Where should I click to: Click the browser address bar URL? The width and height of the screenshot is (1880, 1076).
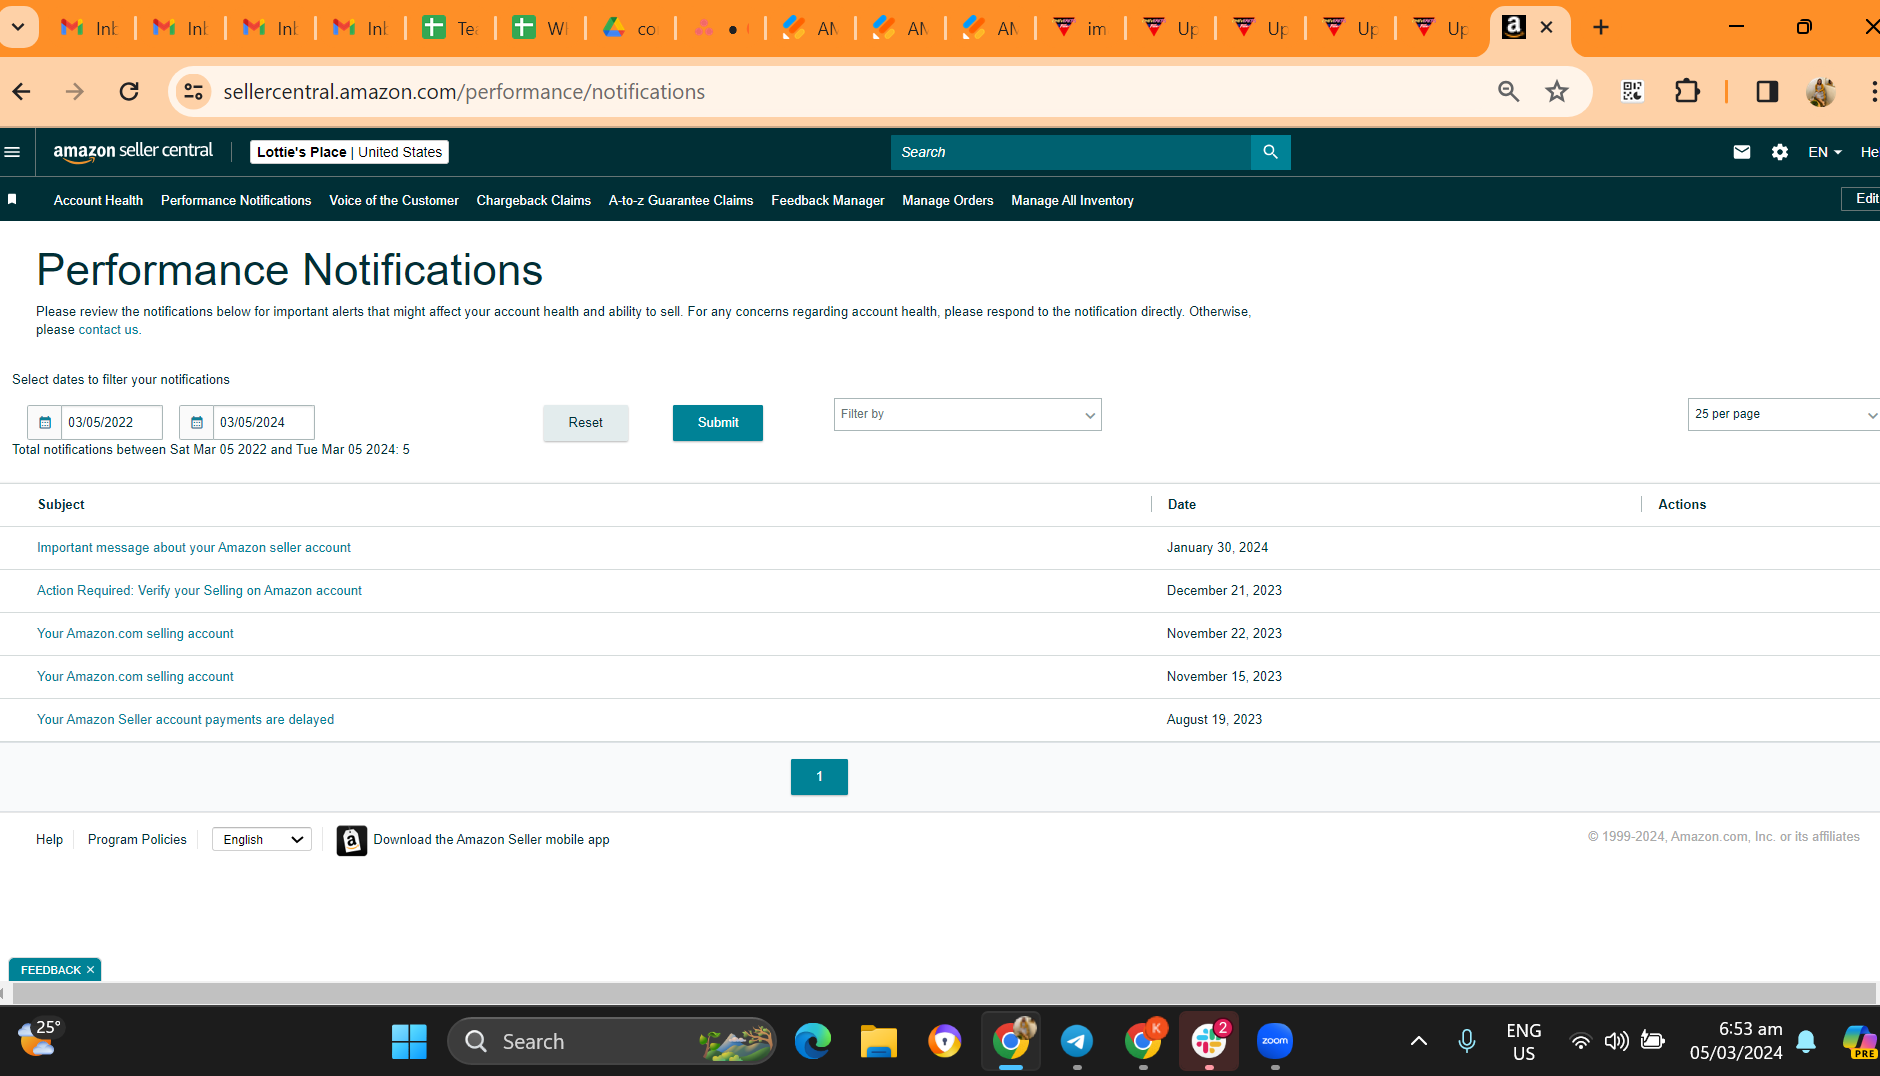464,92
